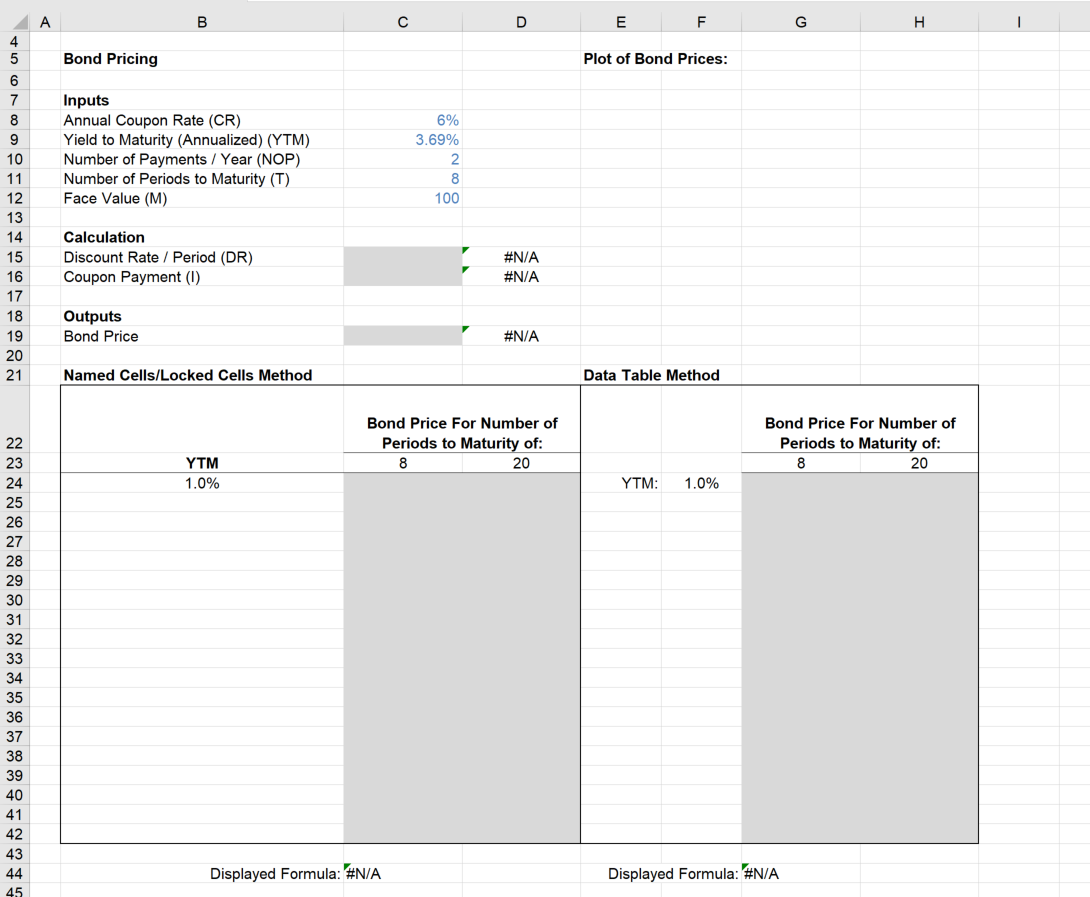This screenshot has width=1090, height=897.
Task: Select row header 8
Action: 15,120
